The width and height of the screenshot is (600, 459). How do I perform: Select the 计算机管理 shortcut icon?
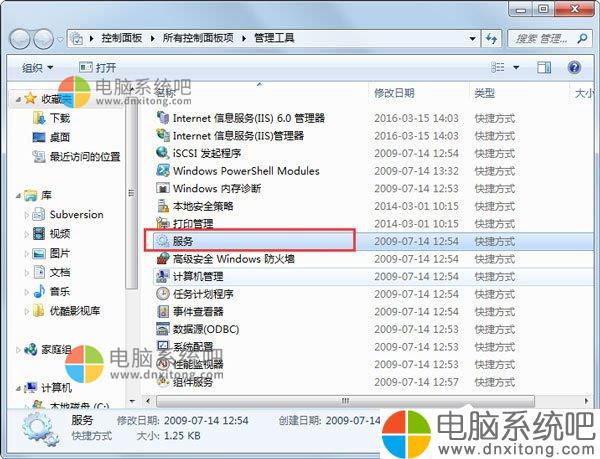click(x=164, y=277)
